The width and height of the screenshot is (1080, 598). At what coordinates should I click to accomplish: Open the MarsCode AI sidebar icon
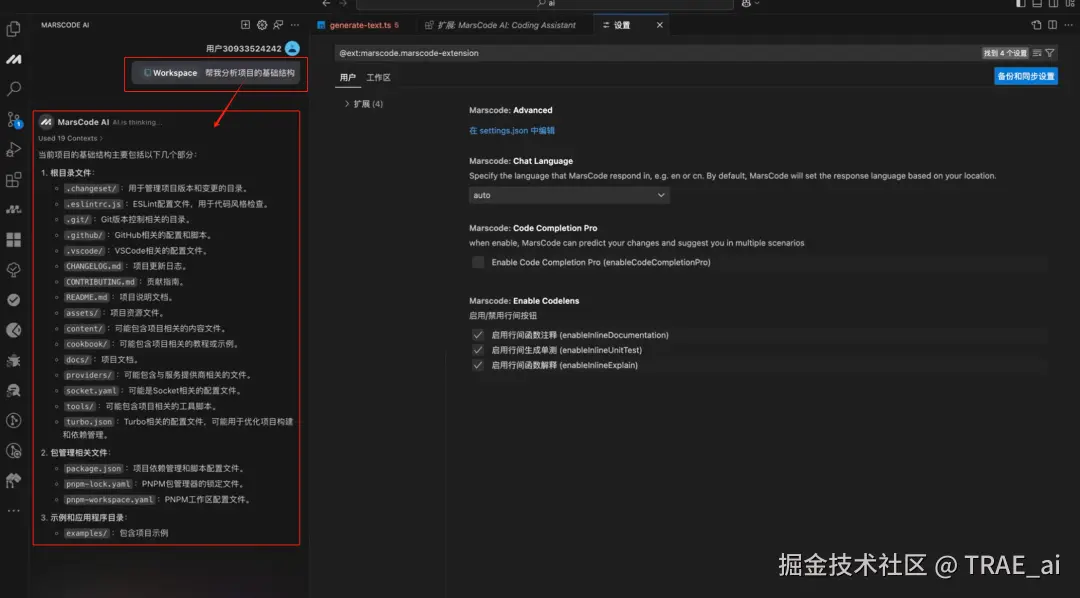[13, 59]
